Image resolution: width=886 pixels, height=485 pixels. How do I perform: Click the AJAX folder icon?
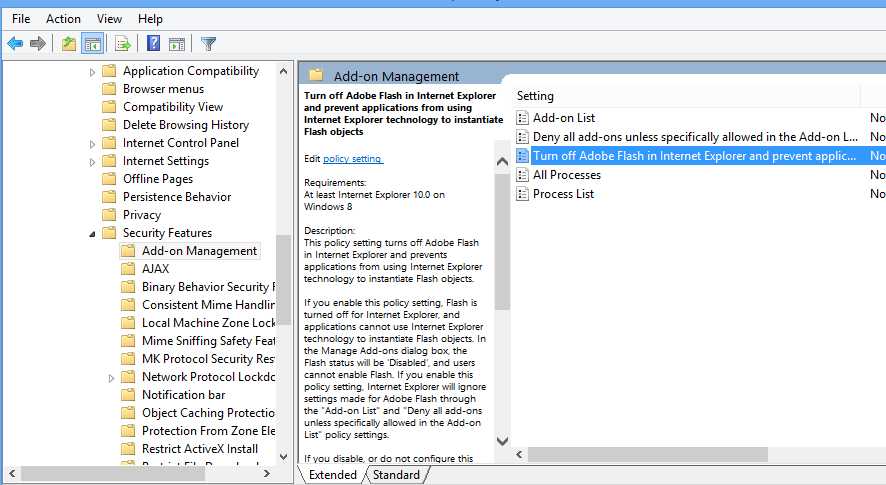click(128, 269)
